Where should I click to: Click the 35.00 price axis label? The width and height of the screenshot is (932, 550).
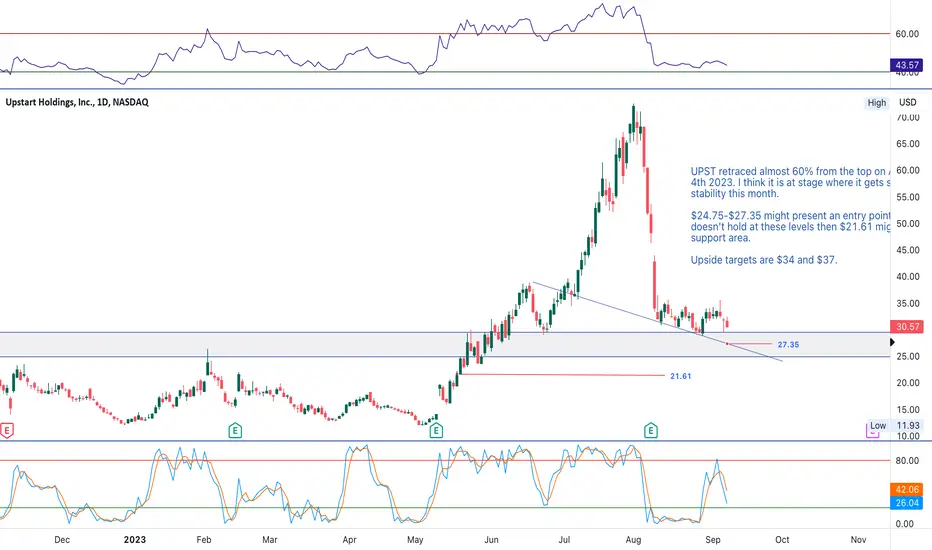908,303
